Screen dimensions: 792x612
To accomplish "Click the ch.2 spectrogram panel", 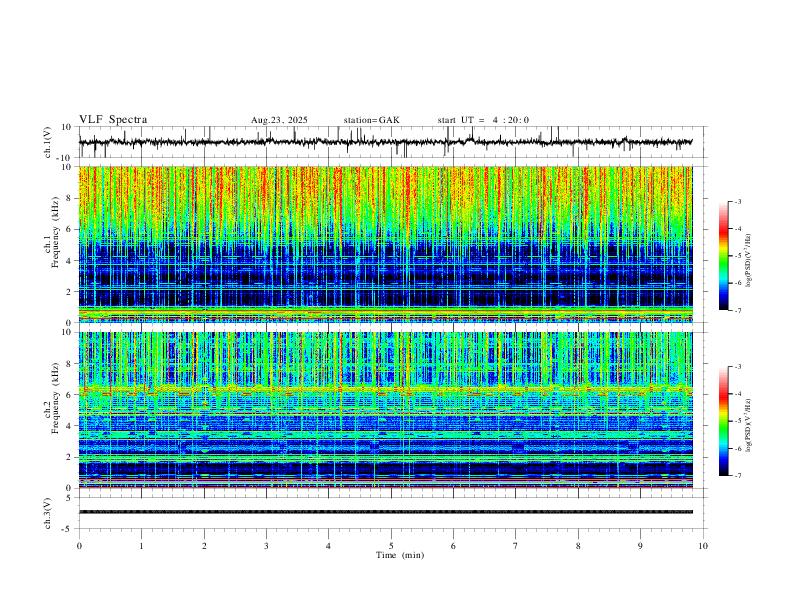I will click(x=386, y=410).
